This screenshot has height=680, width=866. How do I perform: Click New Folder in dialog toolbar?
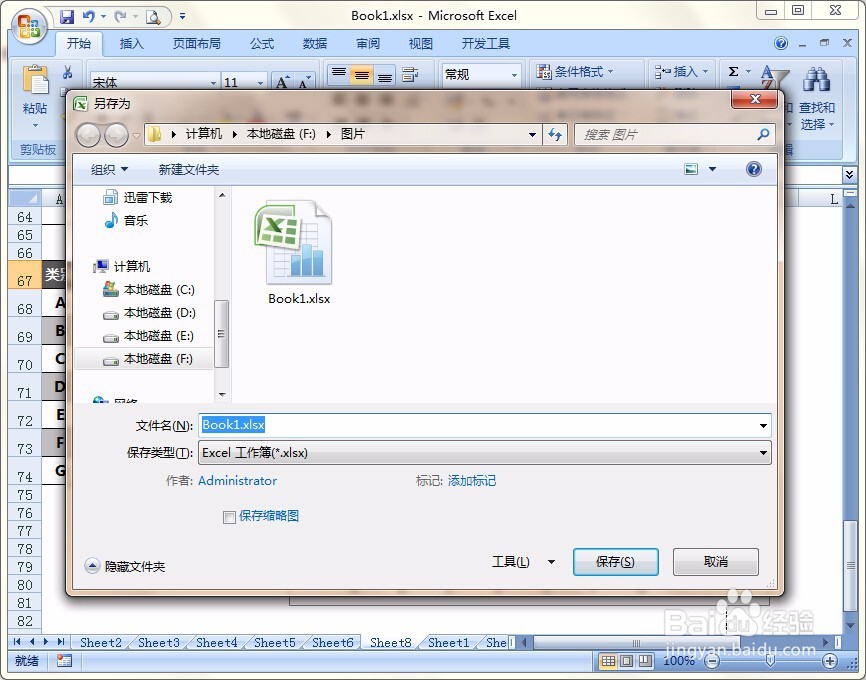click(189, 170)
